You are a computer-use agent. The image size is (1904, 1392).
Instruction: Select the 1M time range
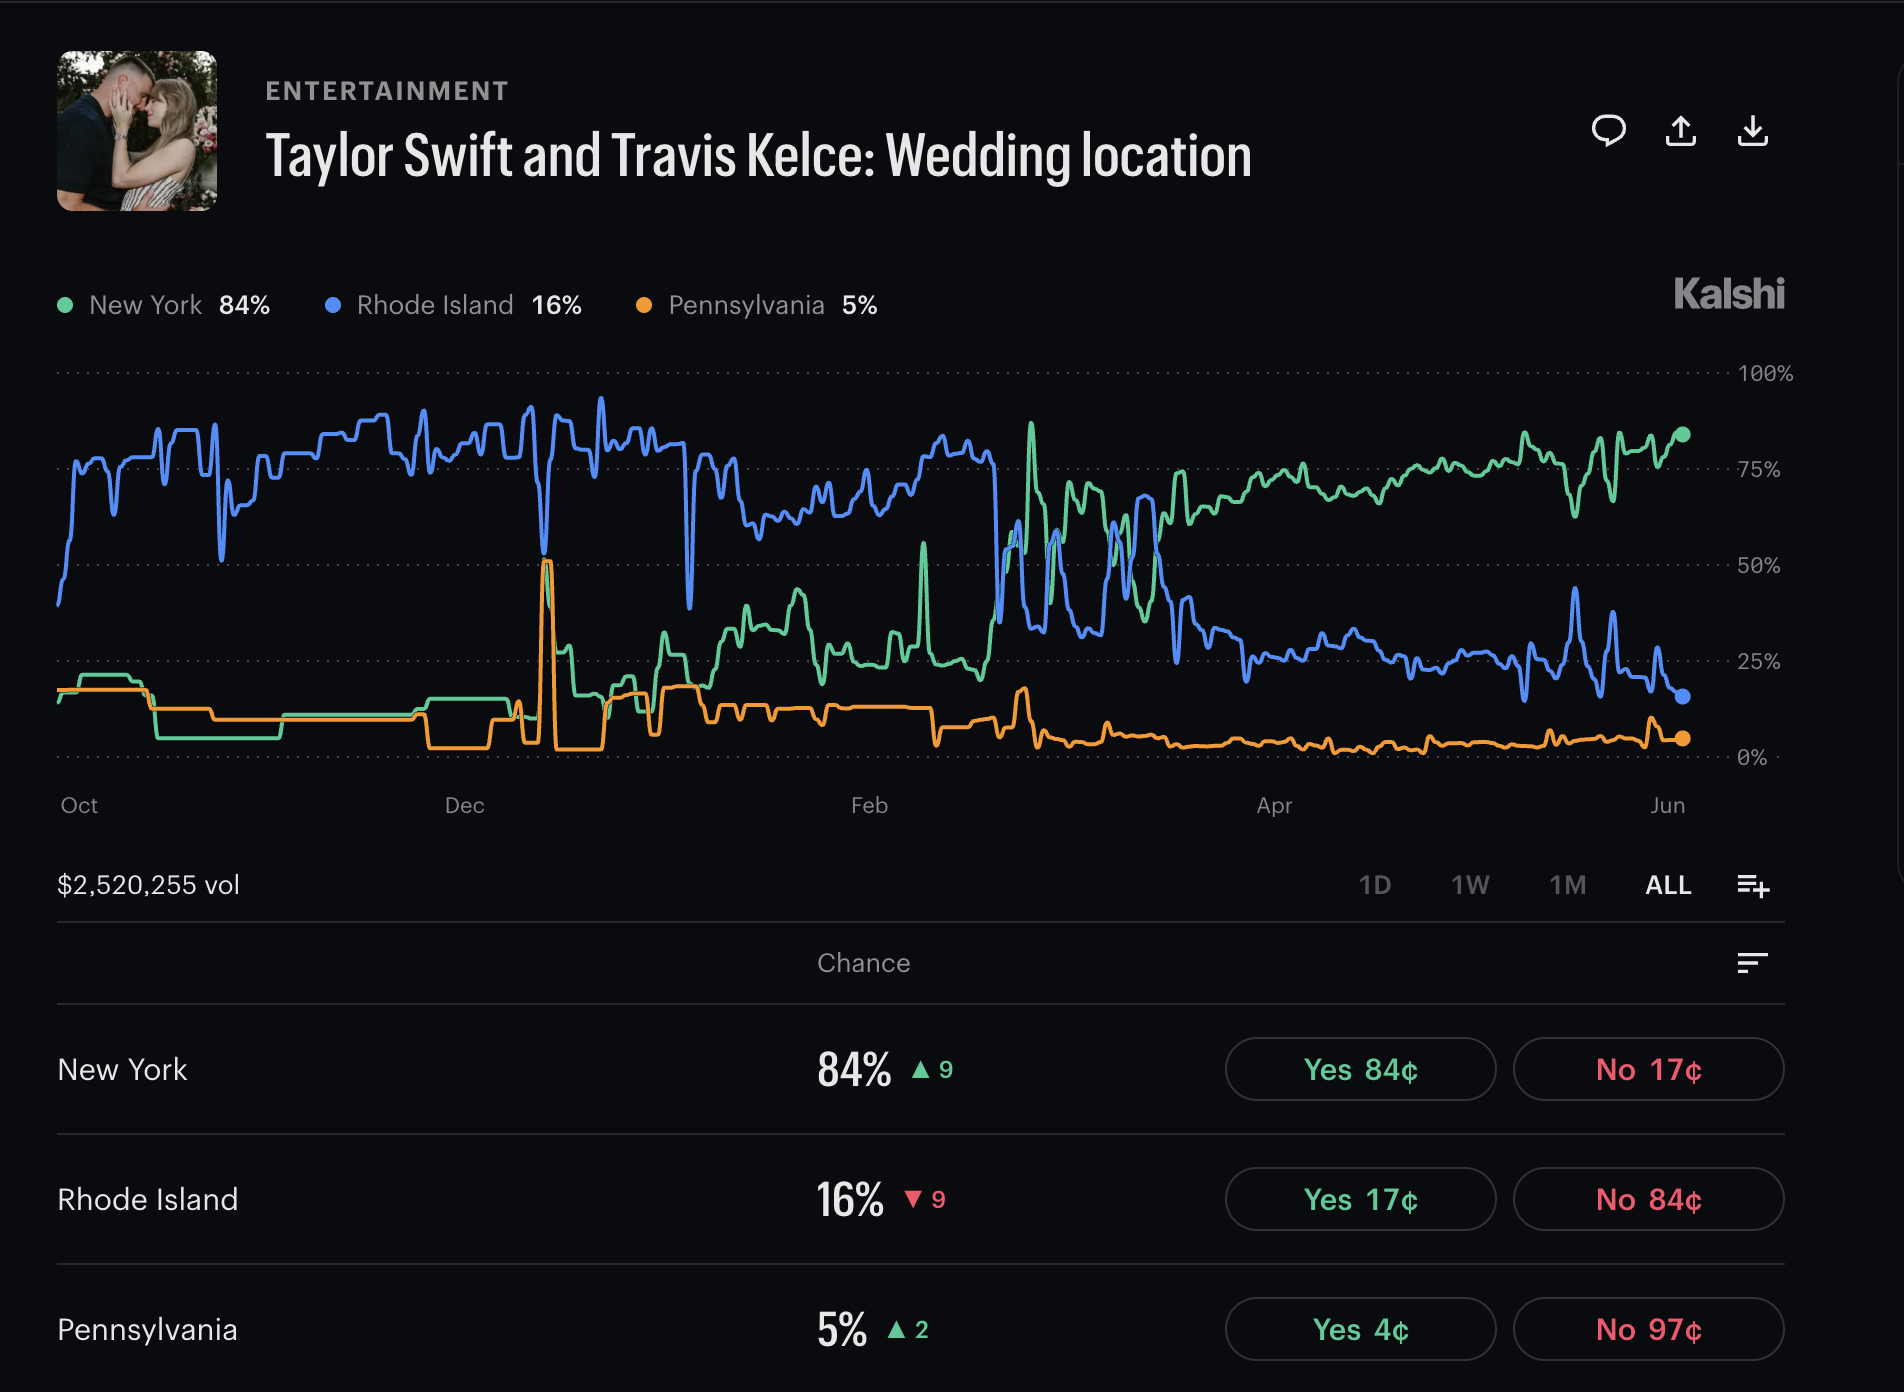pos(1568,885)
